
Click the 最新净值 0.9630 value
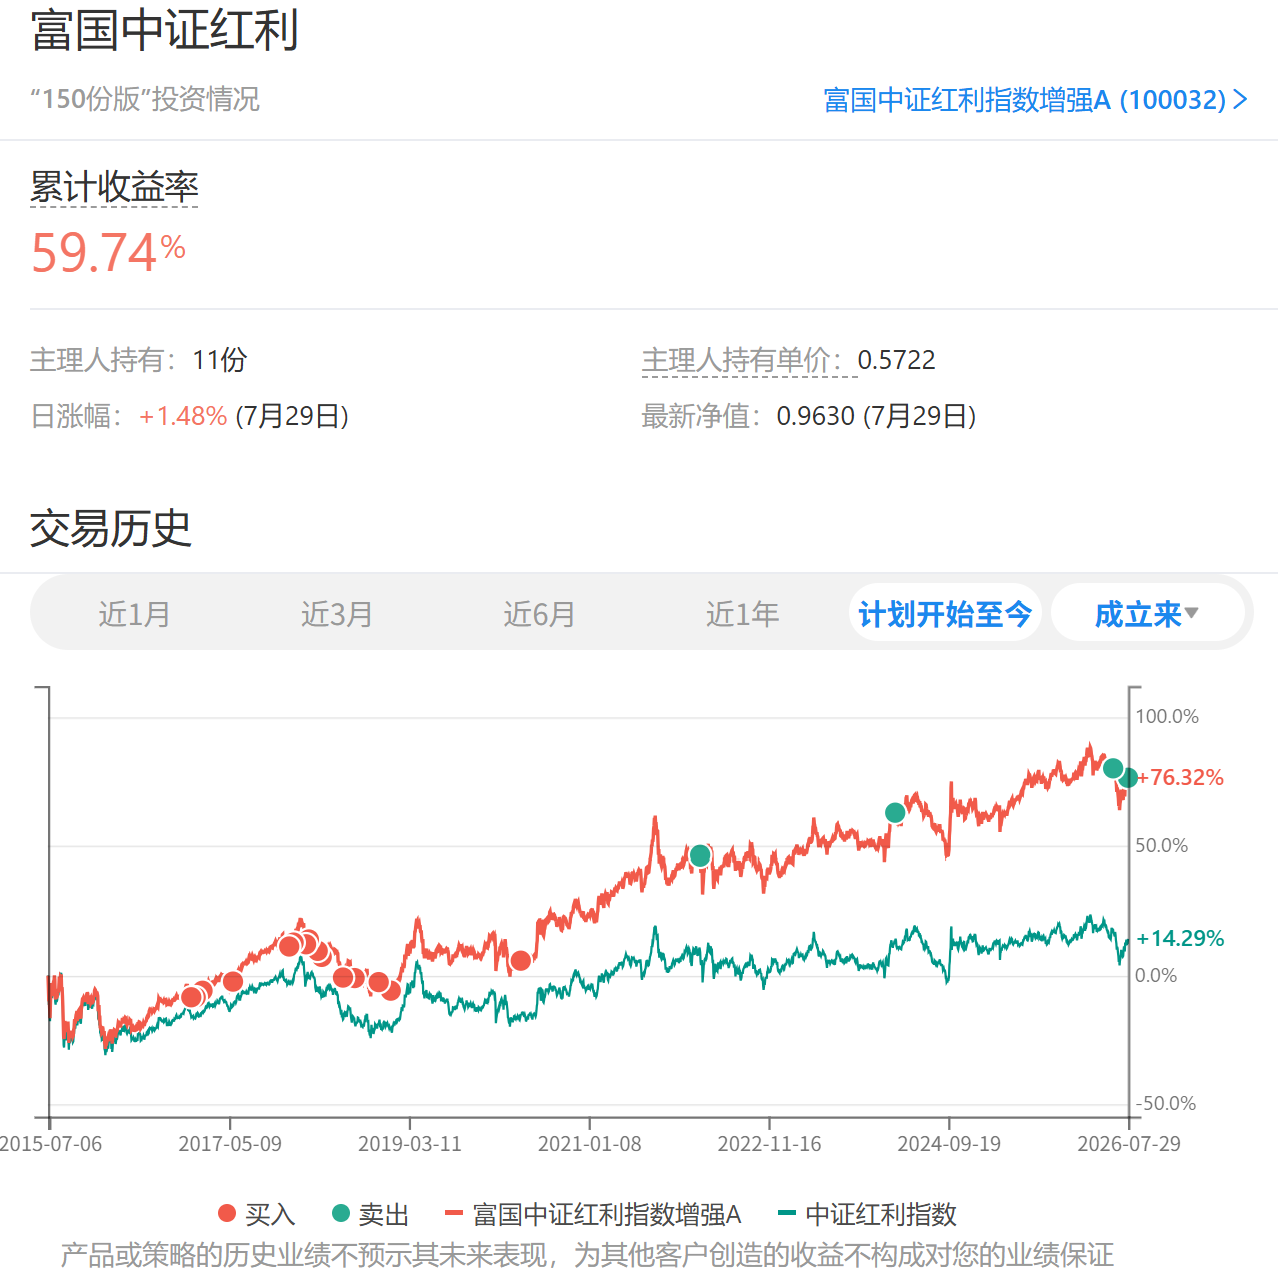click(x=816, y=416)
